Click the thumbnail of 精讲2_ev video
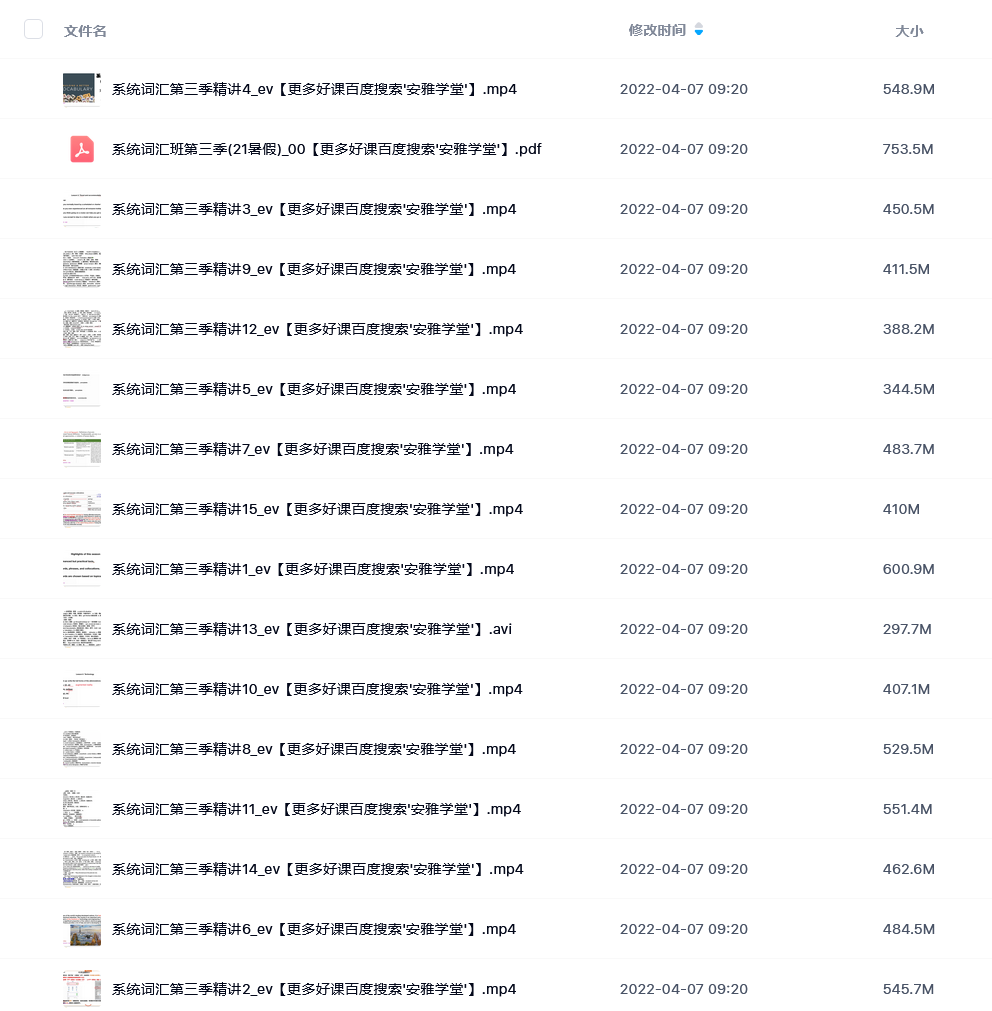 (82, 989)
